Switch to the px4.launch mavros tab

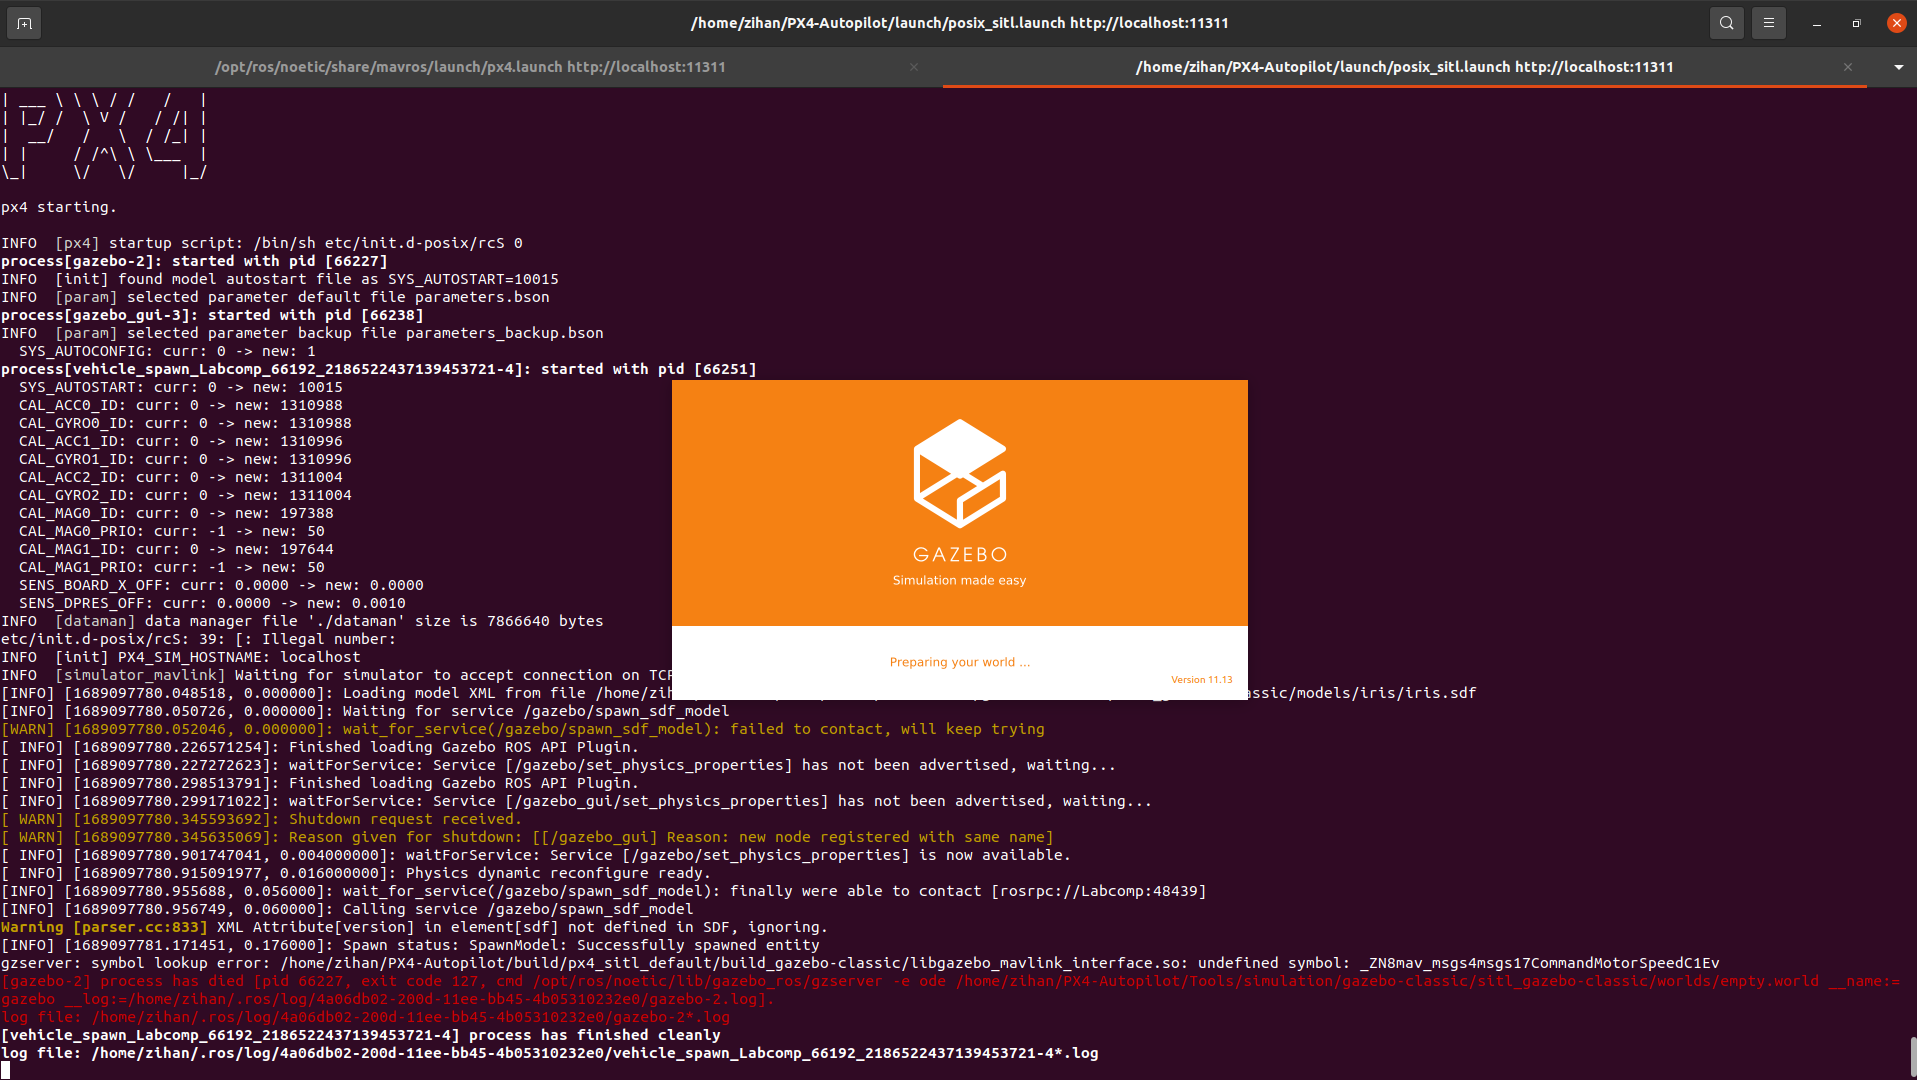(470, 67)
